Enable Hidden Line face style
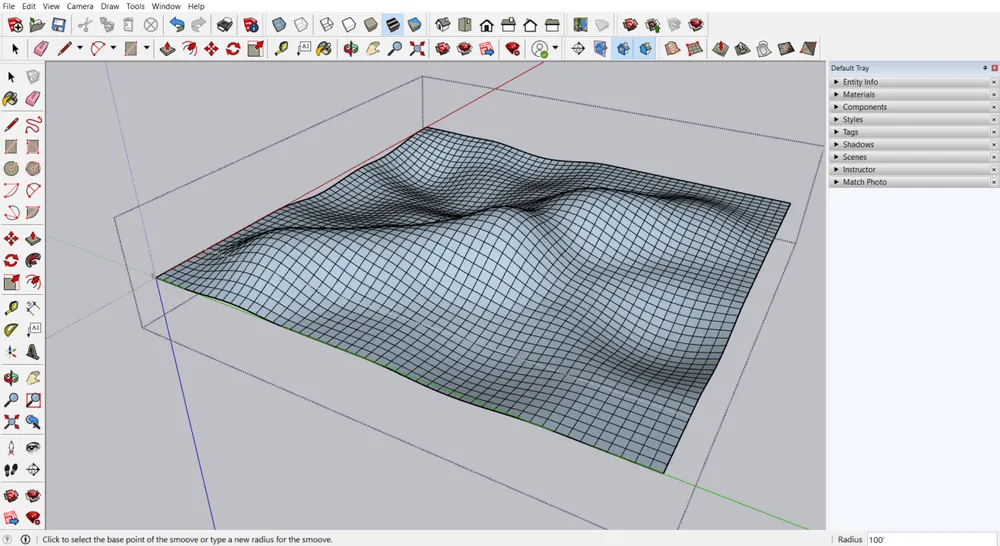Viewport: 1000px width, 546px height. click(x=349, y=25)
